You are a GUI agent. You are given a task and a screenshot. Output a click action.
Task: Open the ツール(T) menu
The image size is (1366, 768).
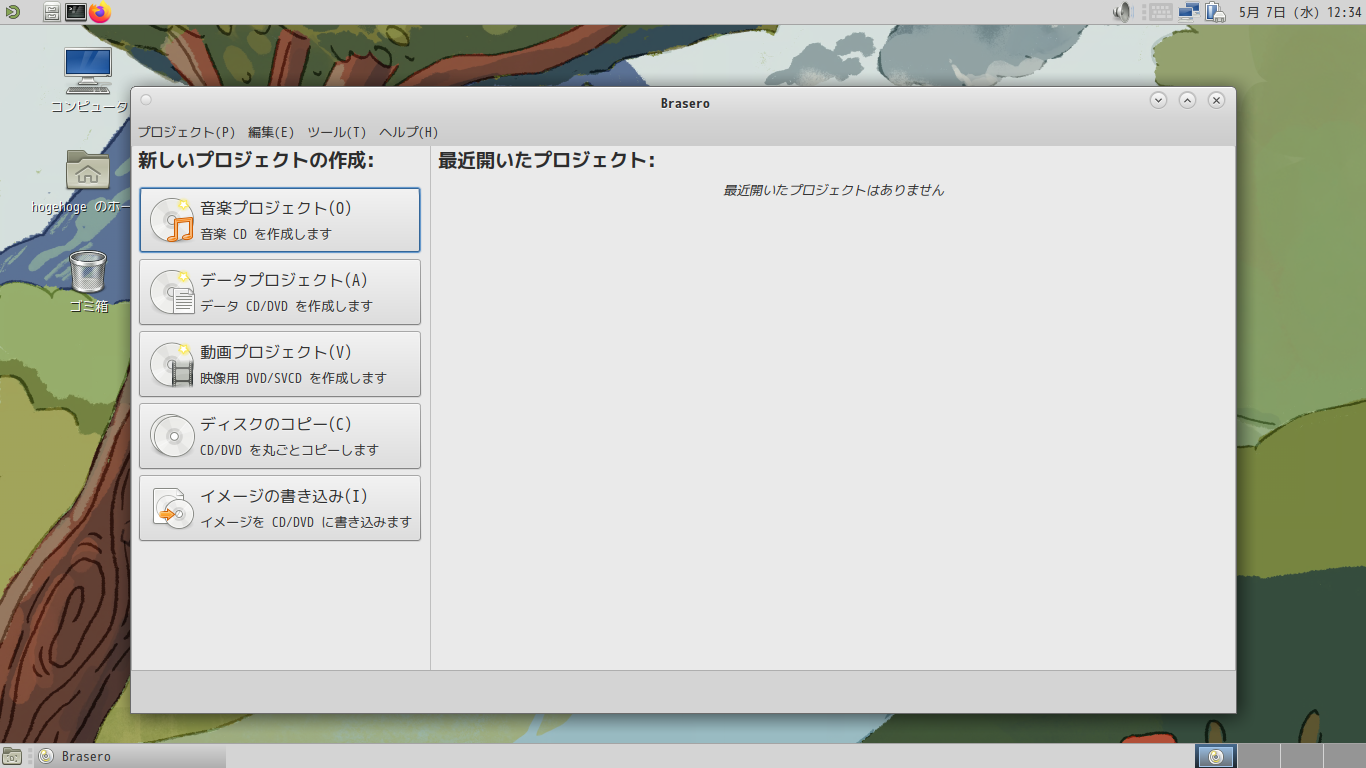click(337, 132)
